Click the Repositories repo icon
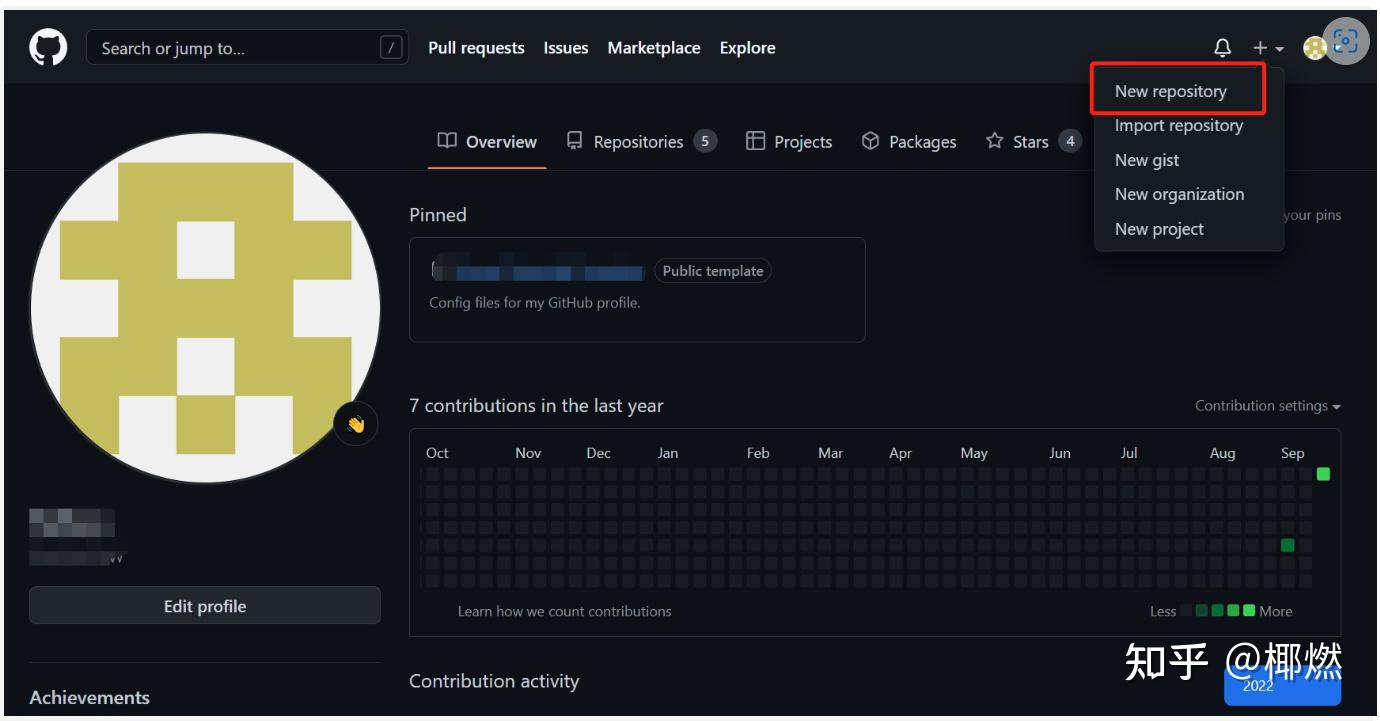Viewport: 1380px width, 721px height. pos(573,141)
